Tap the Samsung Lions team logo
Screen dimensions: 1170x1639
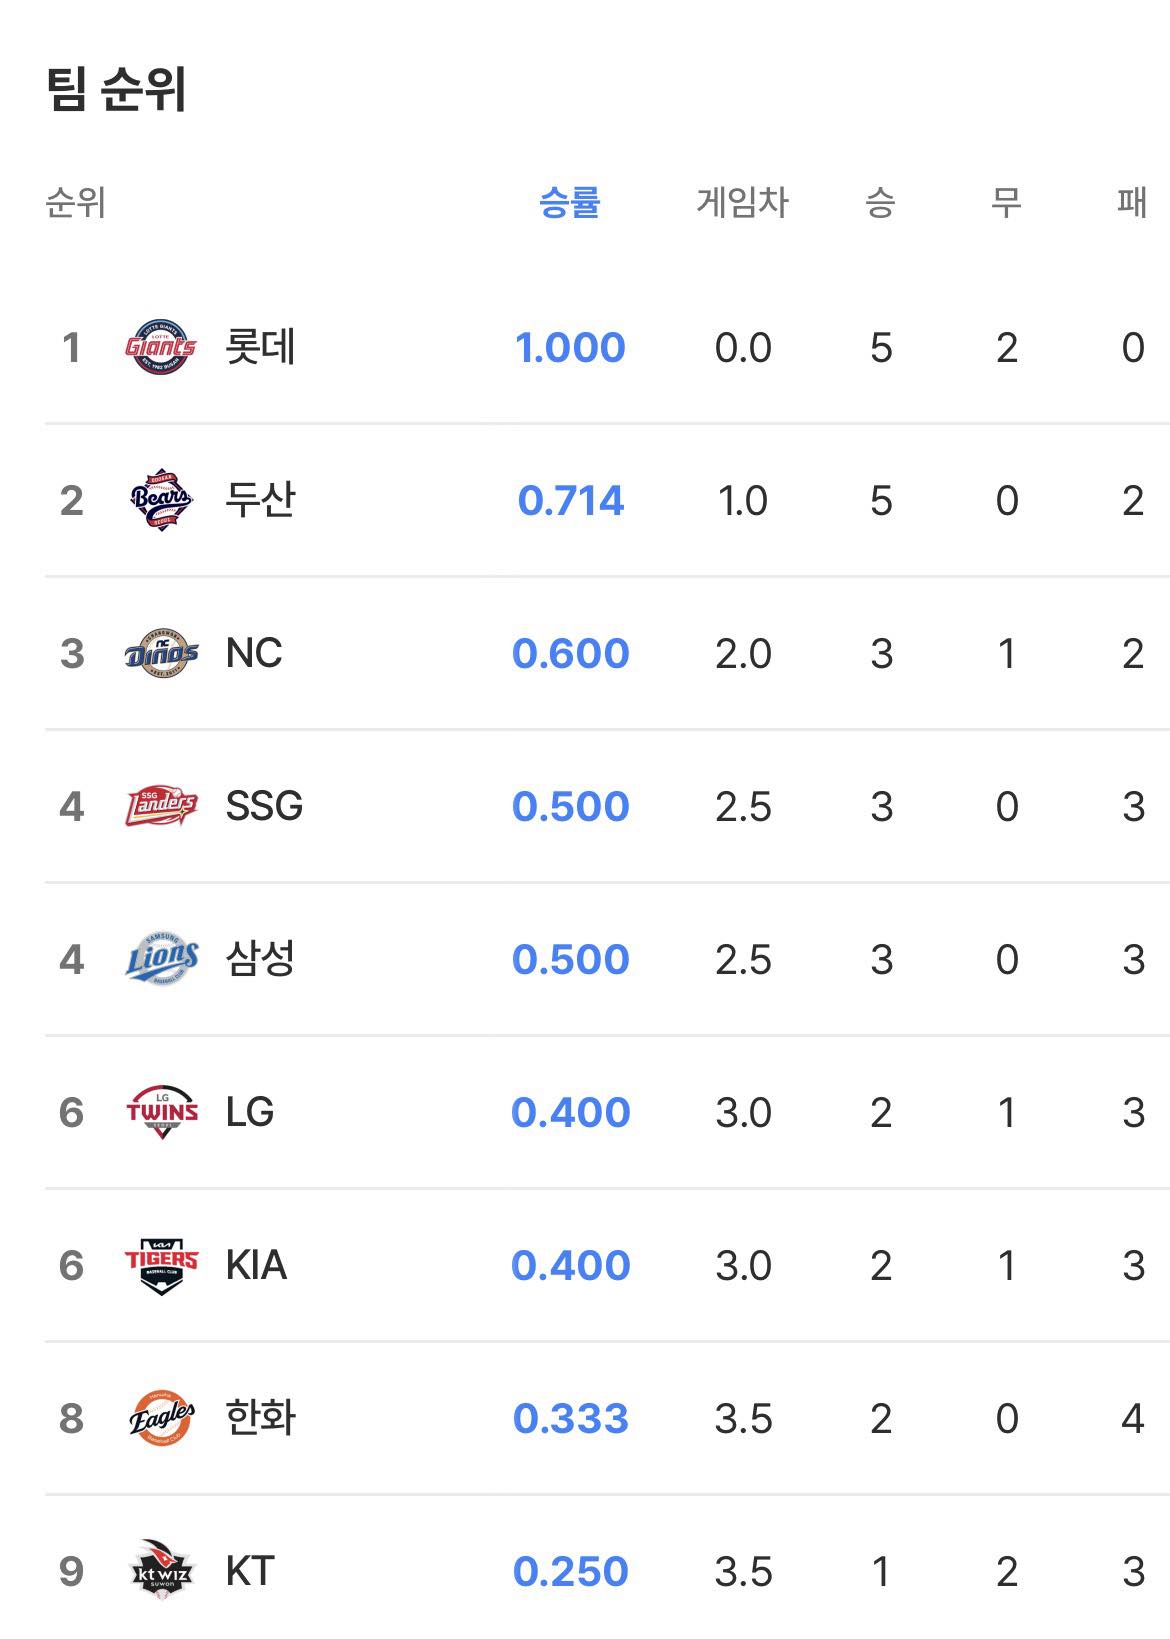click(x=161, y=959)
